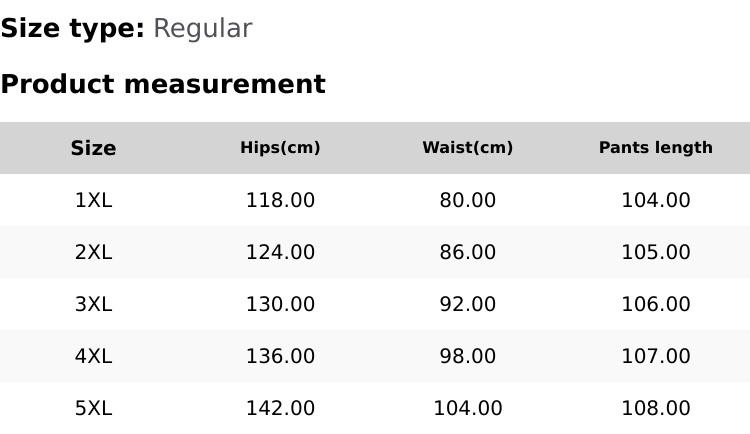Click the 86.00 waist value

coord(467,252)
